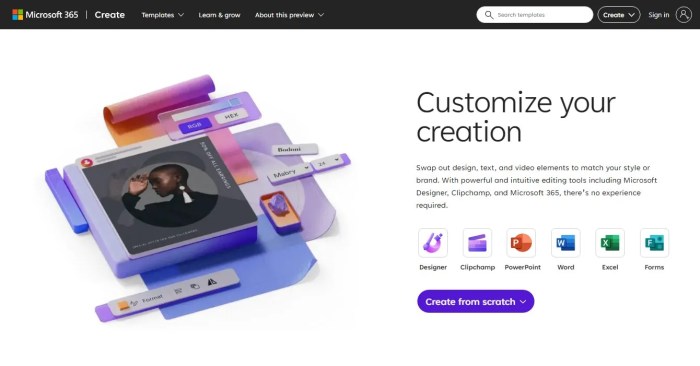
Task: Launch the PowerPoint app icon
Action: 521,243
